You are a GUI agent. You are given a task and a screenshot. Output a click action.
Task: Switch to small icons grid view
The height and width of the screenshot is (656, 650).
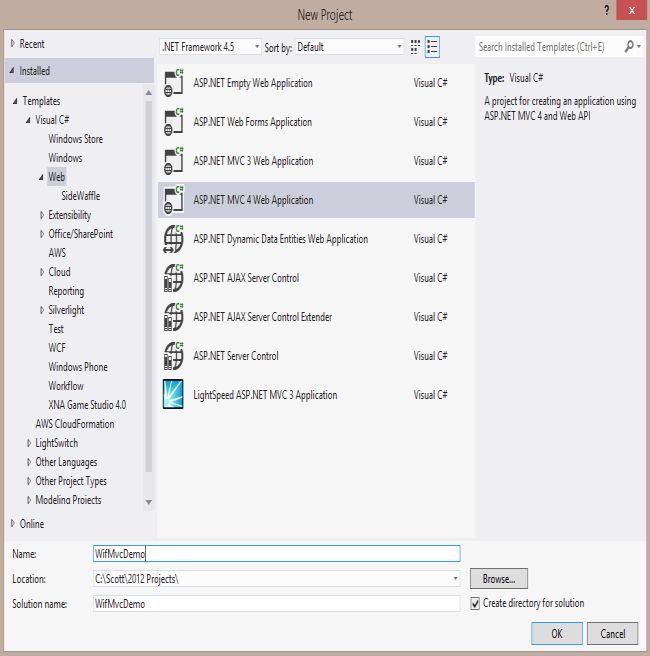point(415,47)
